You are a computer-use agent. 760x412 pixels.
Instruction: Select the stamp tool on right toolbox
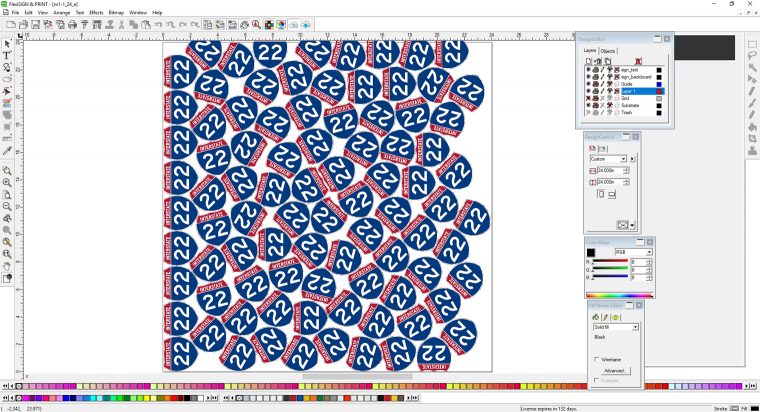pyautogui.click(x=752, y=151)
